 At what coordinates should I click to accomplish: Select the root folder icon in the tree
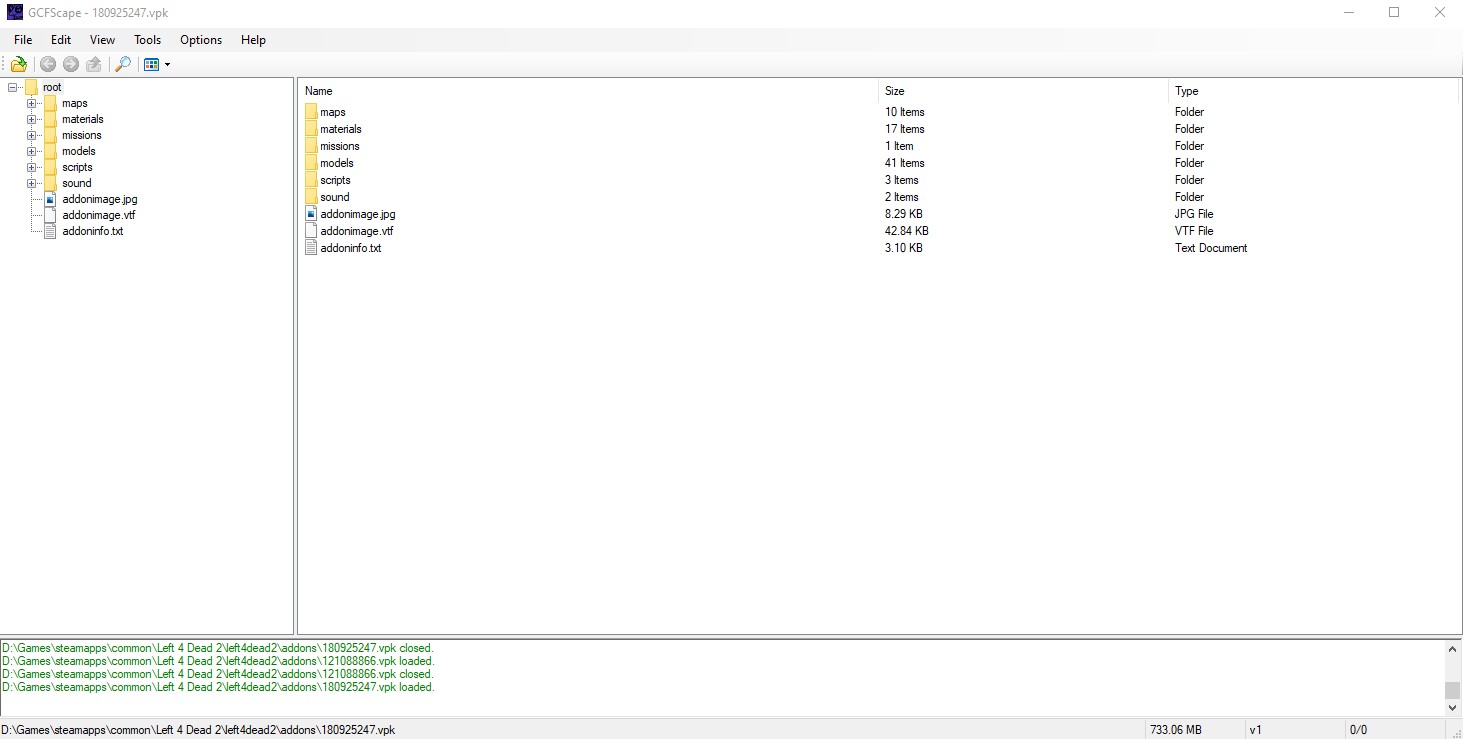point(31,87)
